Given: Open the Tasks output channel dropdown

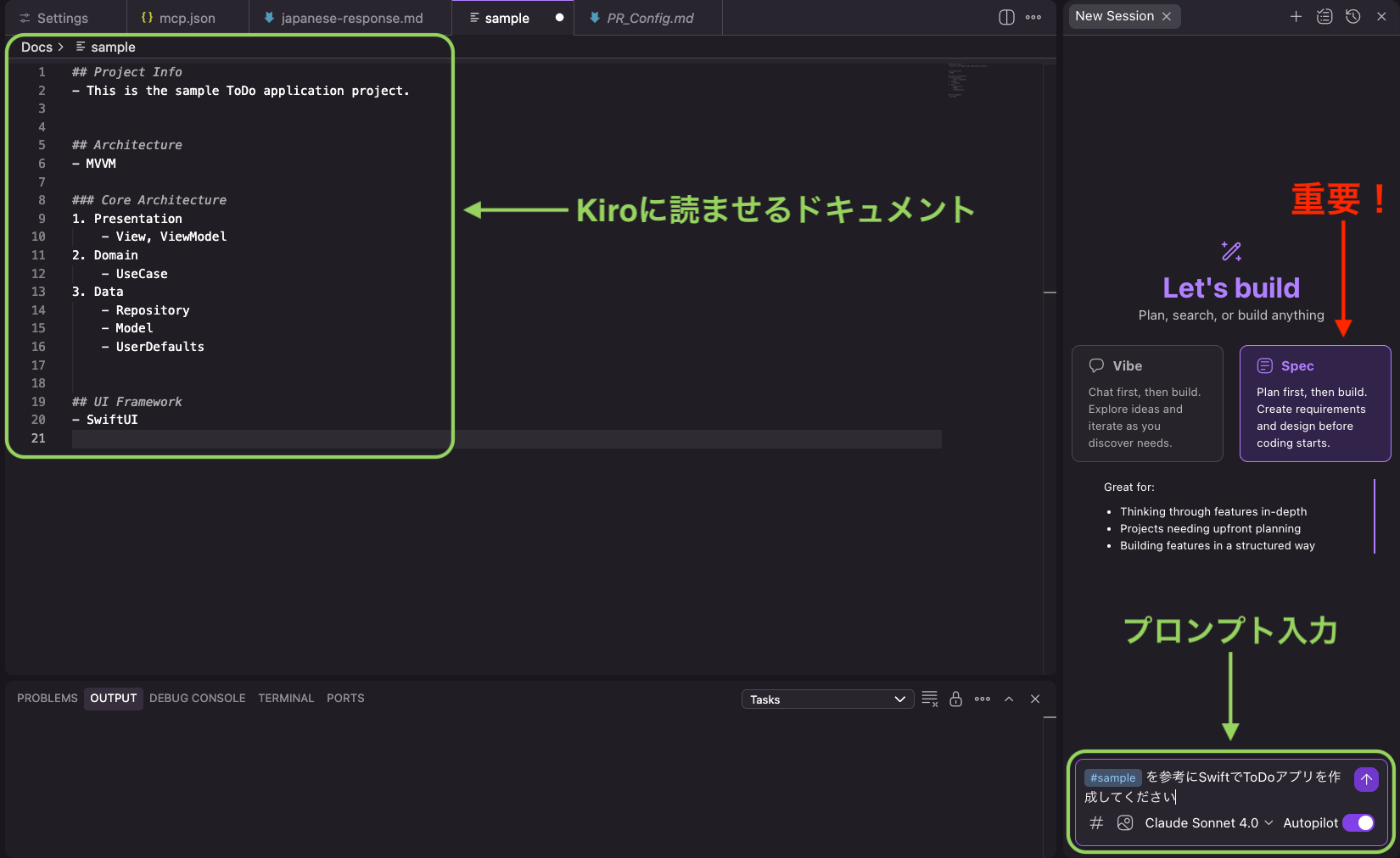Looking at the screenshot, I should point(827,700).
